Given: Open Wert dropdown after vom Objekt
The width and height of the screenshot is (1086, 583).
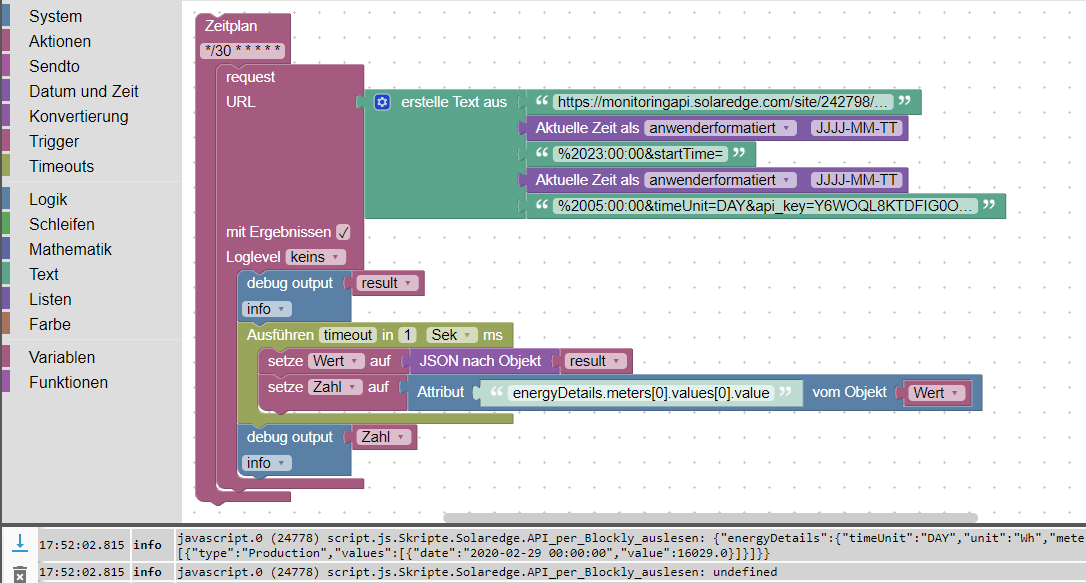Looking at the screenshot, I should tap(936, 393).
